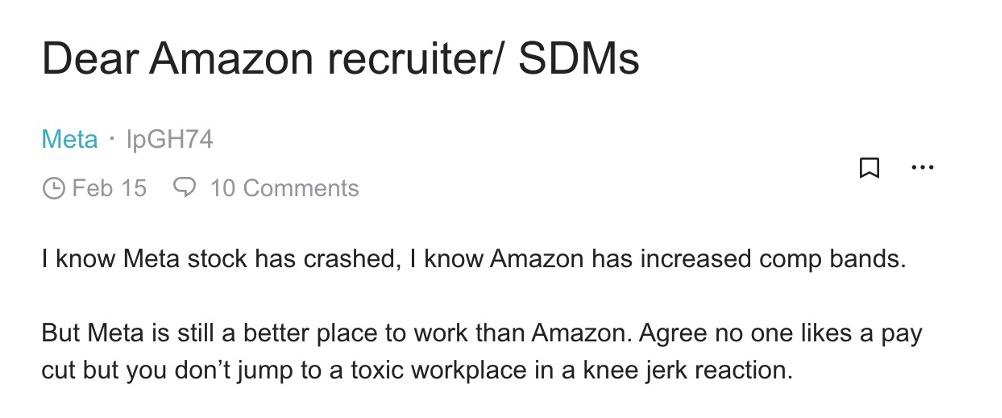This screenshot has width=1002, height=418.
Task: View profile of user IpGH74
Action: tap(168, 139)
